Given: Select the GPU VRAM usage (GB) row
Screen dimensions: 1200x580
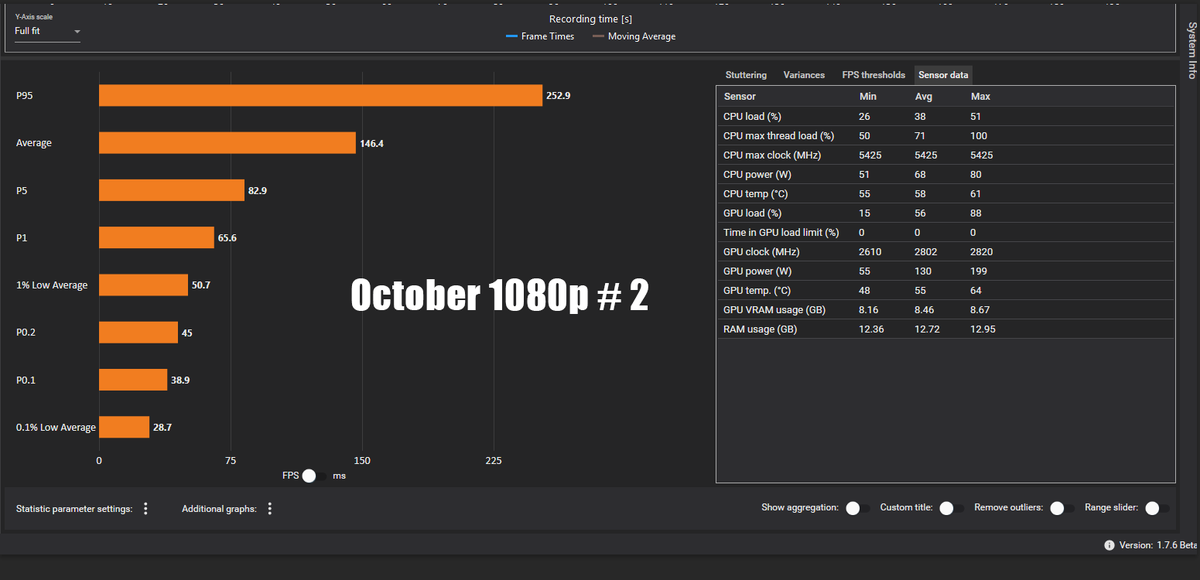Looking at the screenshot, I should (x=945, y=309).
